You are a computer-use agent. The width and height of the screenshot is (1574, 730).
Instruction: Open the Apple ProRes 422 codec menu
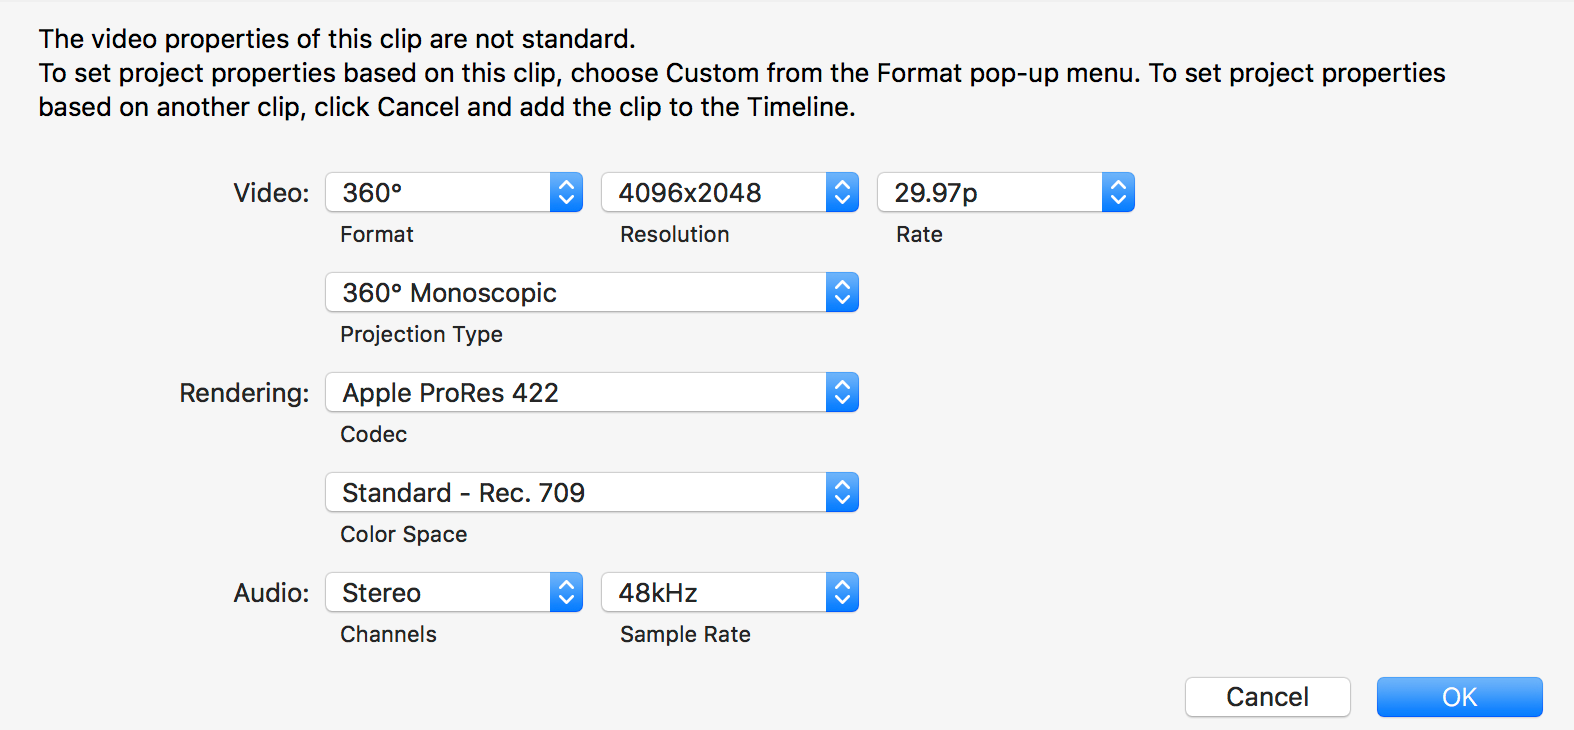(592, 392)
